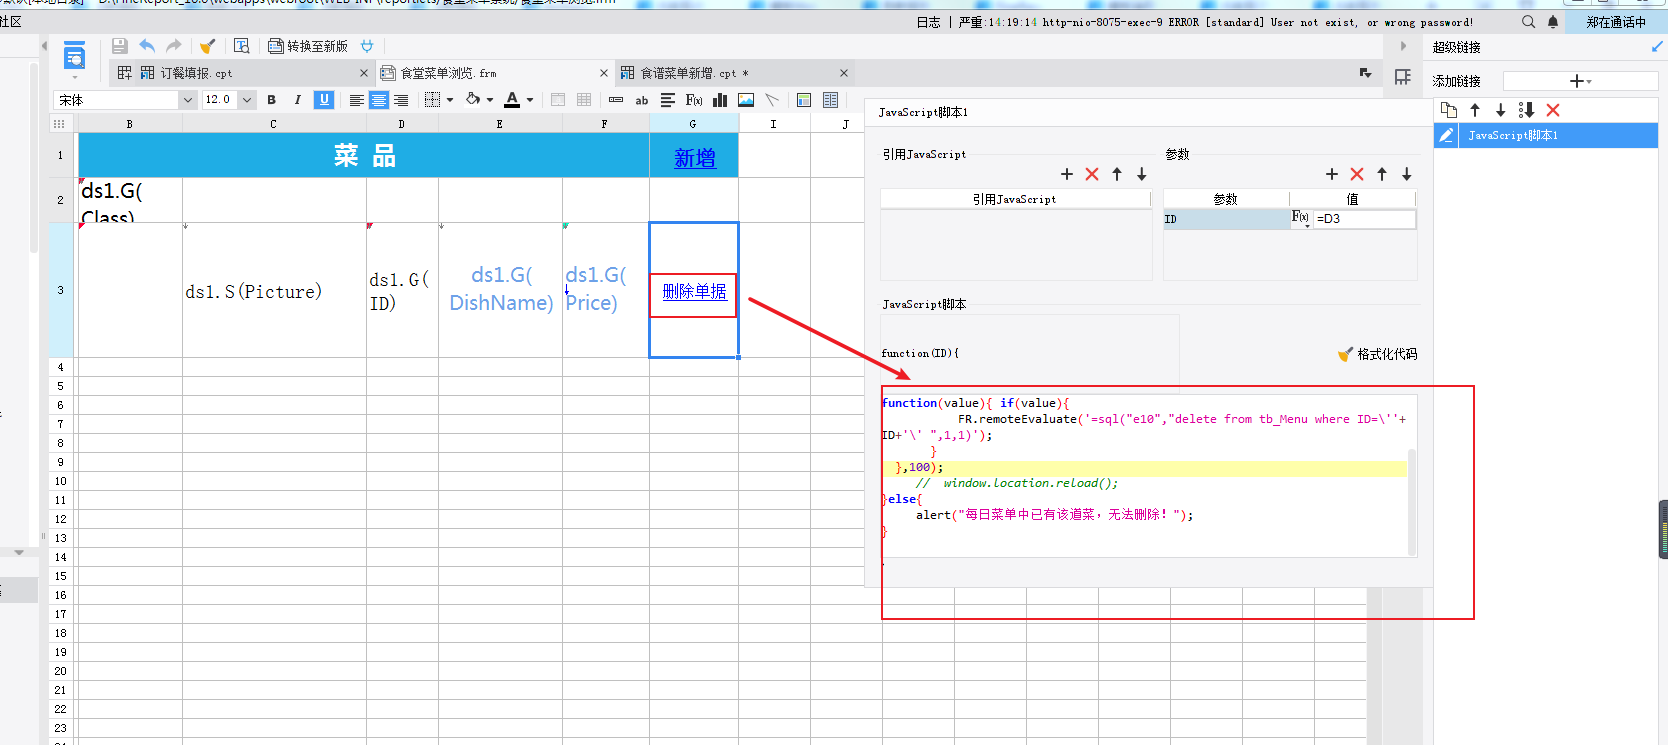Select cell ds1.G(Price)
The height and width of the screenshot is (745, 1668).
605,289
